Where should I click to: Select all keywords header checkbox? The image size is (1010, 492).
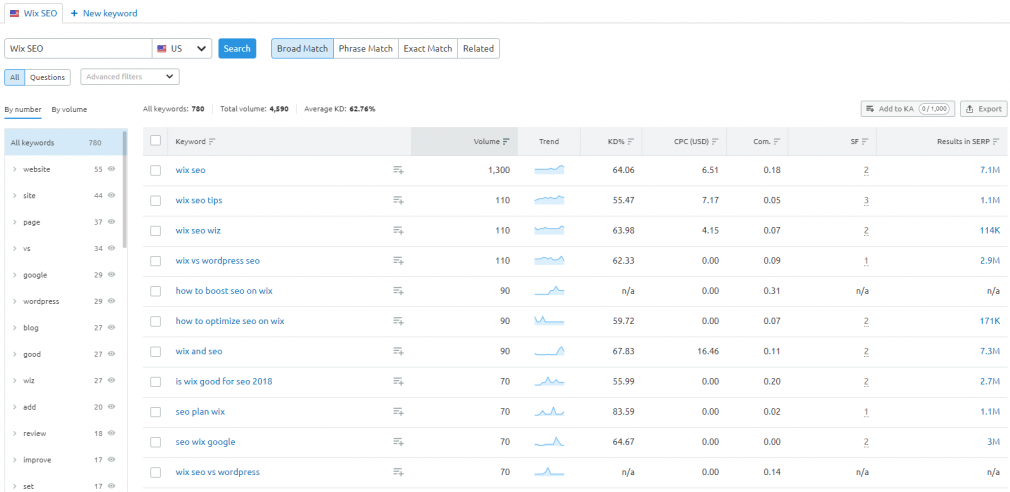tap(155, 140)
